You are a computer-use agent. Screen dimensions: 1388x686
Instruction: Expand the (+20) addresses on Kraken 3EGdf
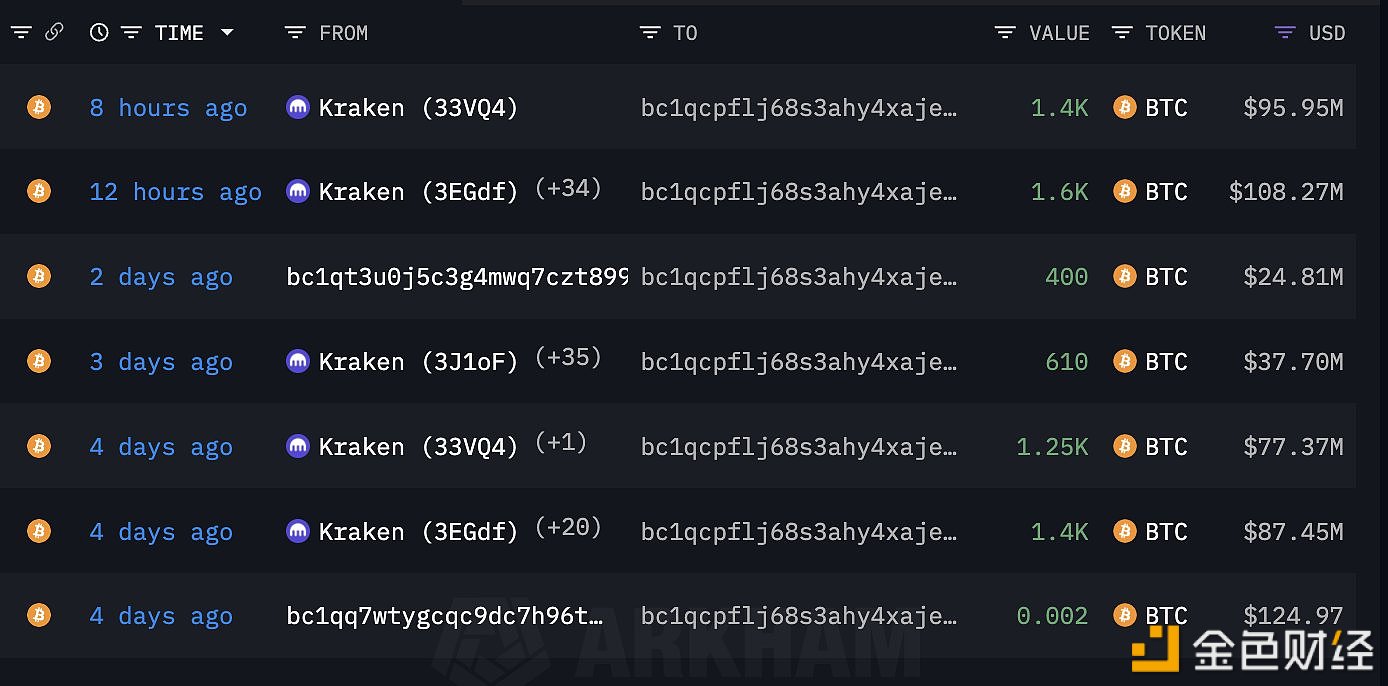click(x=568, y=527)
